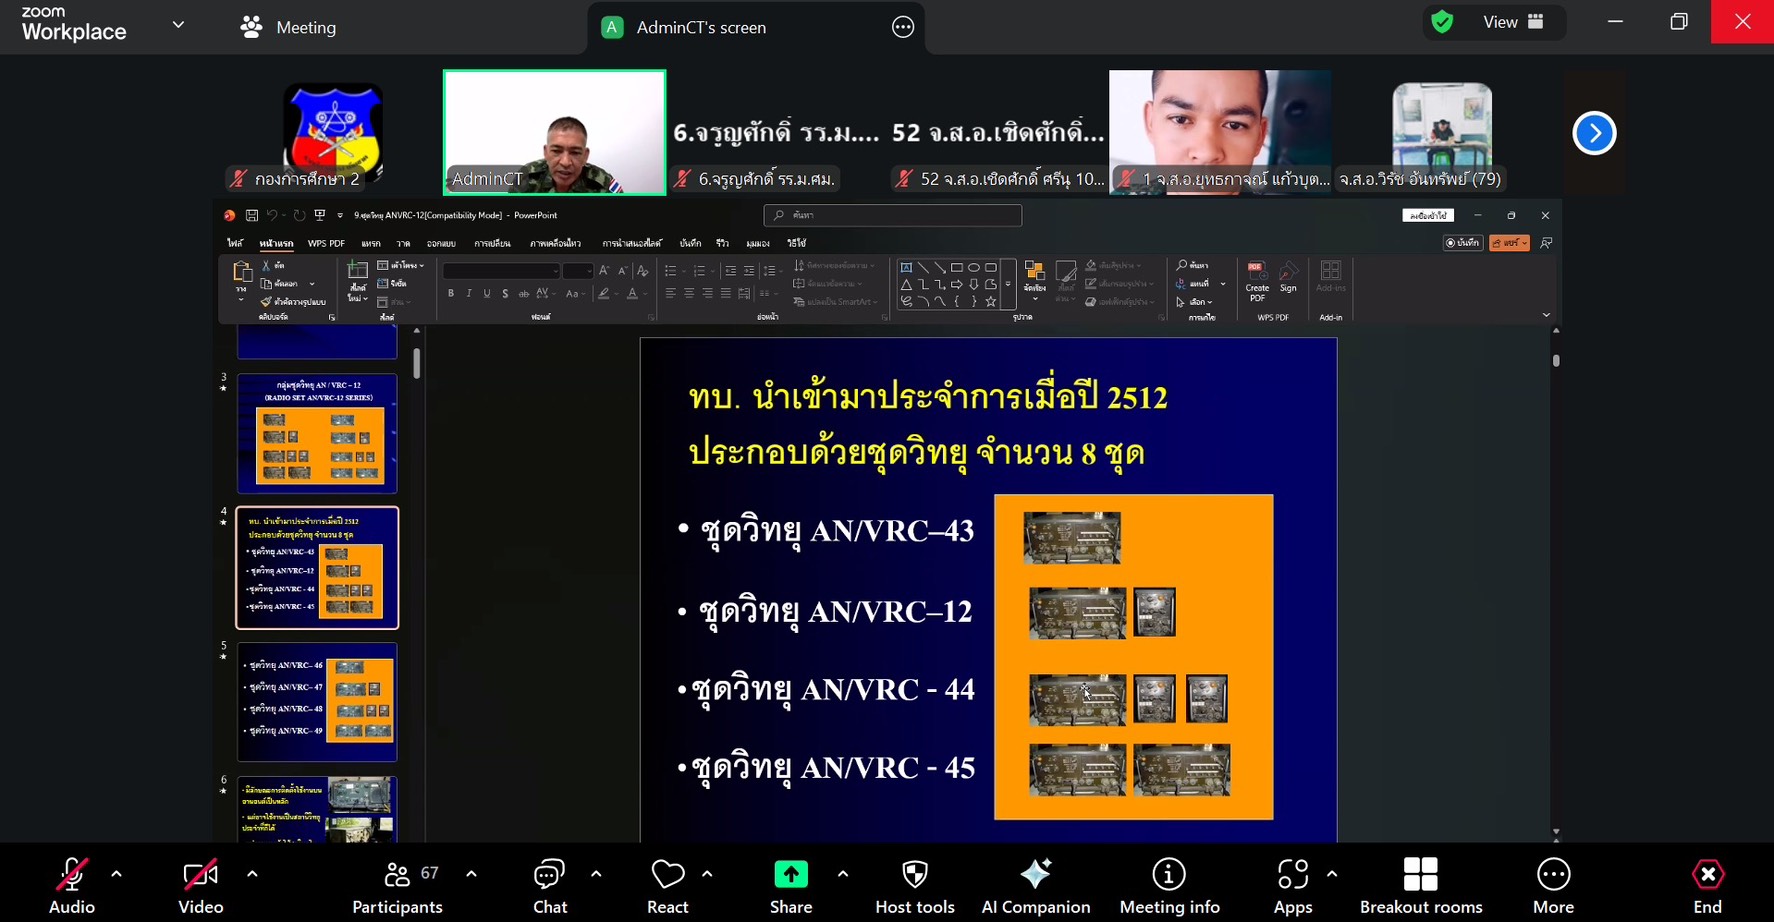Open the React emoji menu
This screenshot has width=1774, height=922.
click(x=667, y=885)
